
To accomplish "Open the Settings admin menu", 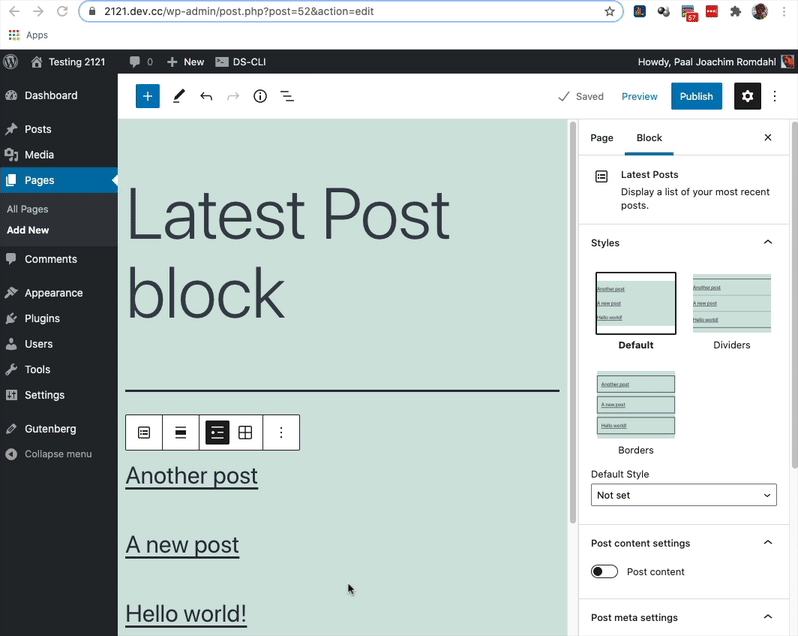I will point(59,395).
